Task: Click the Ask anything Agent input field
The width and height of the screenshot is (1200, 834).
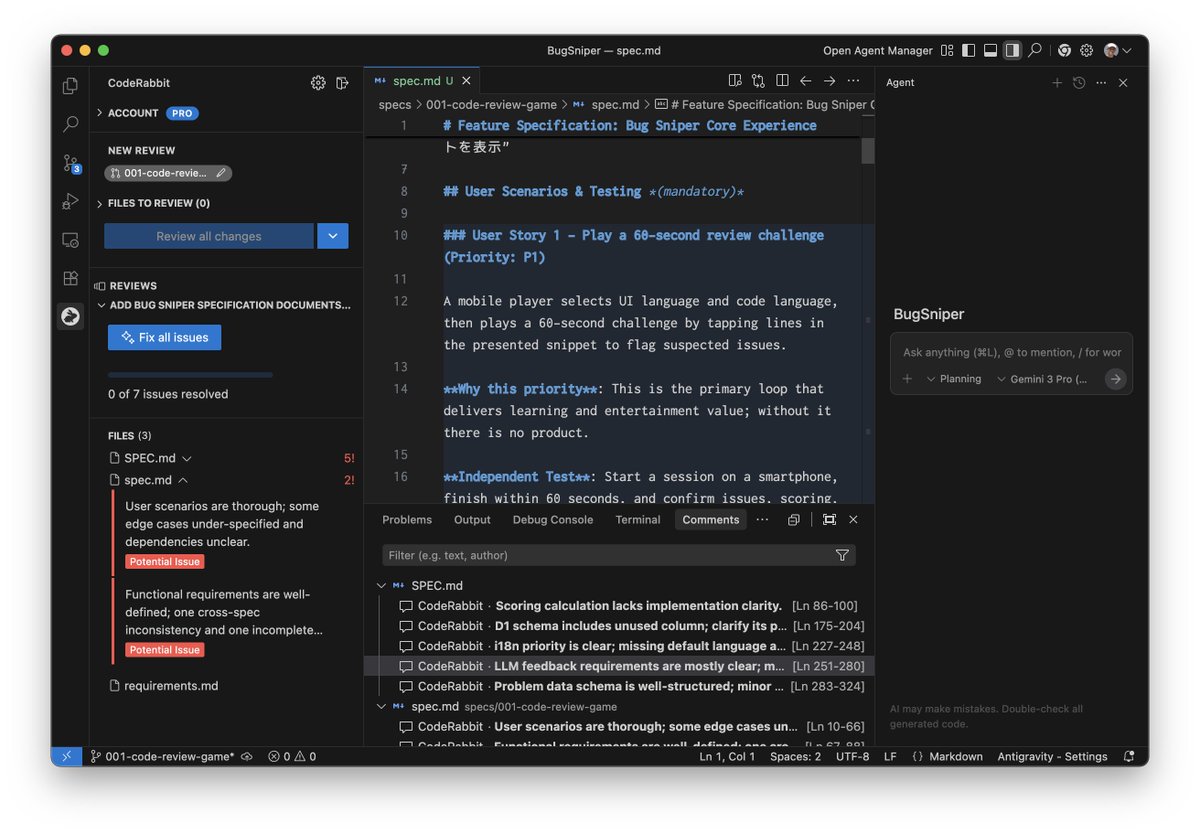Action: click(1011, 352)
